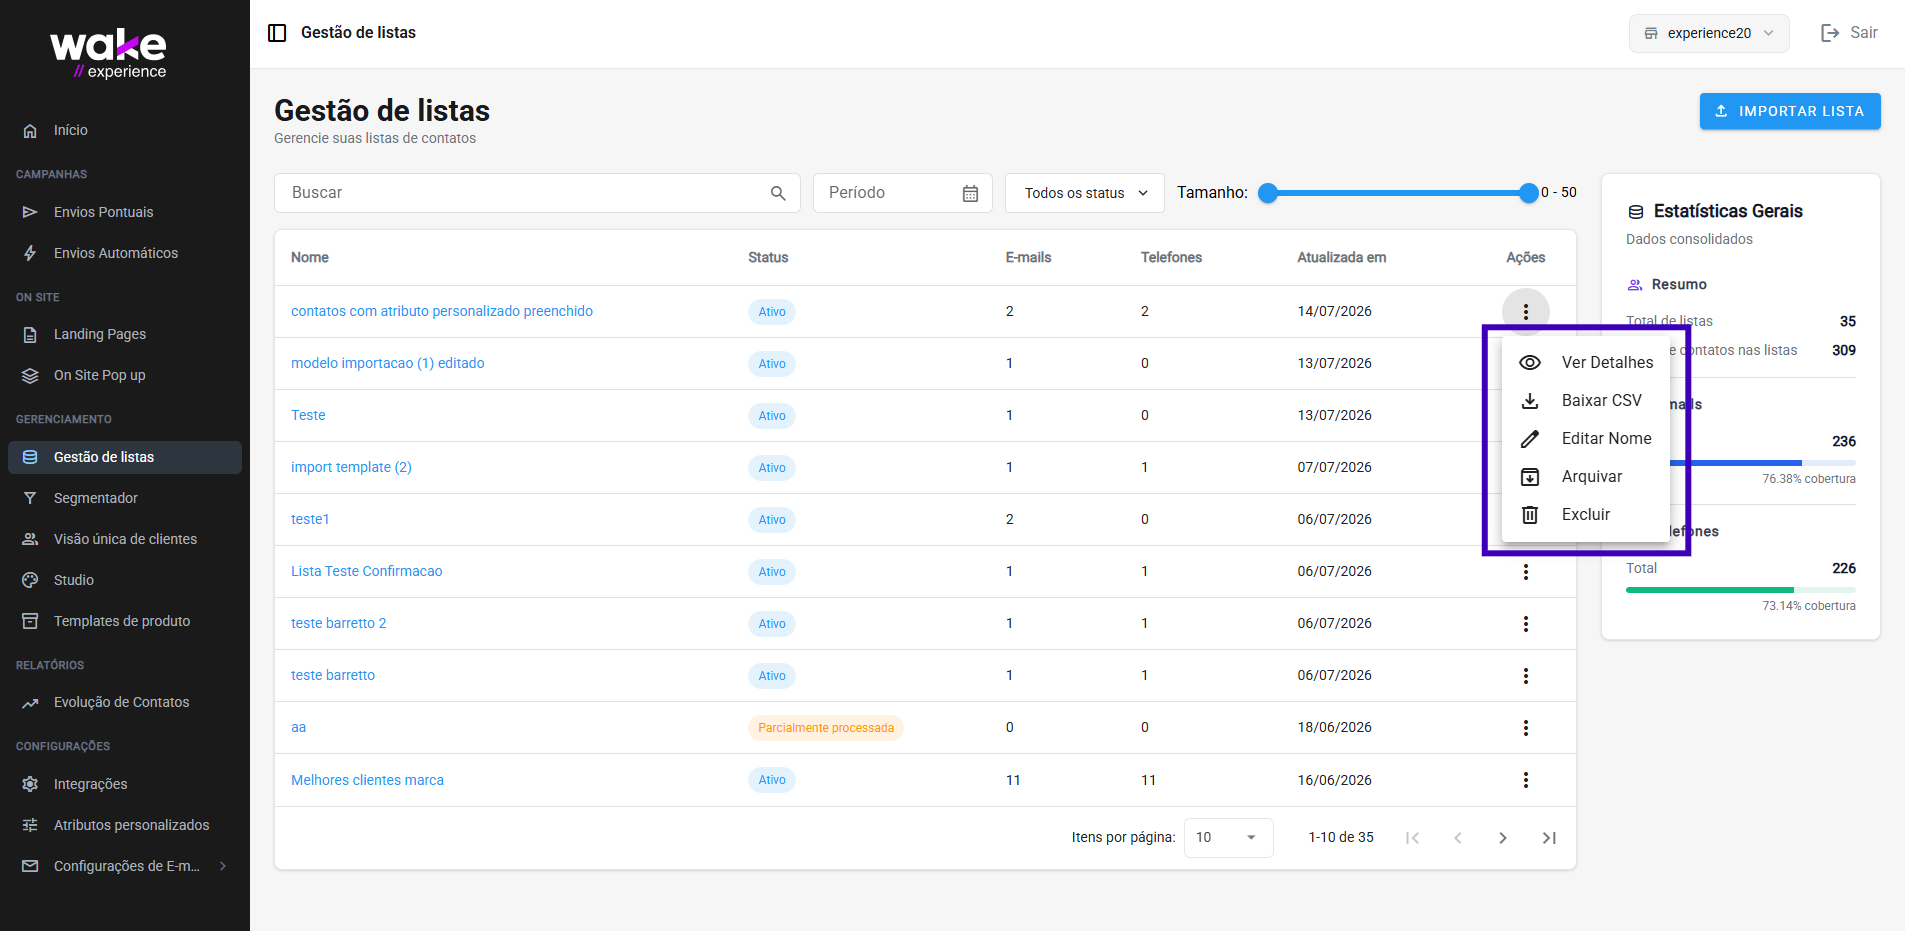
Task: Open the 'Lista Teste Confirmacao' link
Action: [367, 571]
